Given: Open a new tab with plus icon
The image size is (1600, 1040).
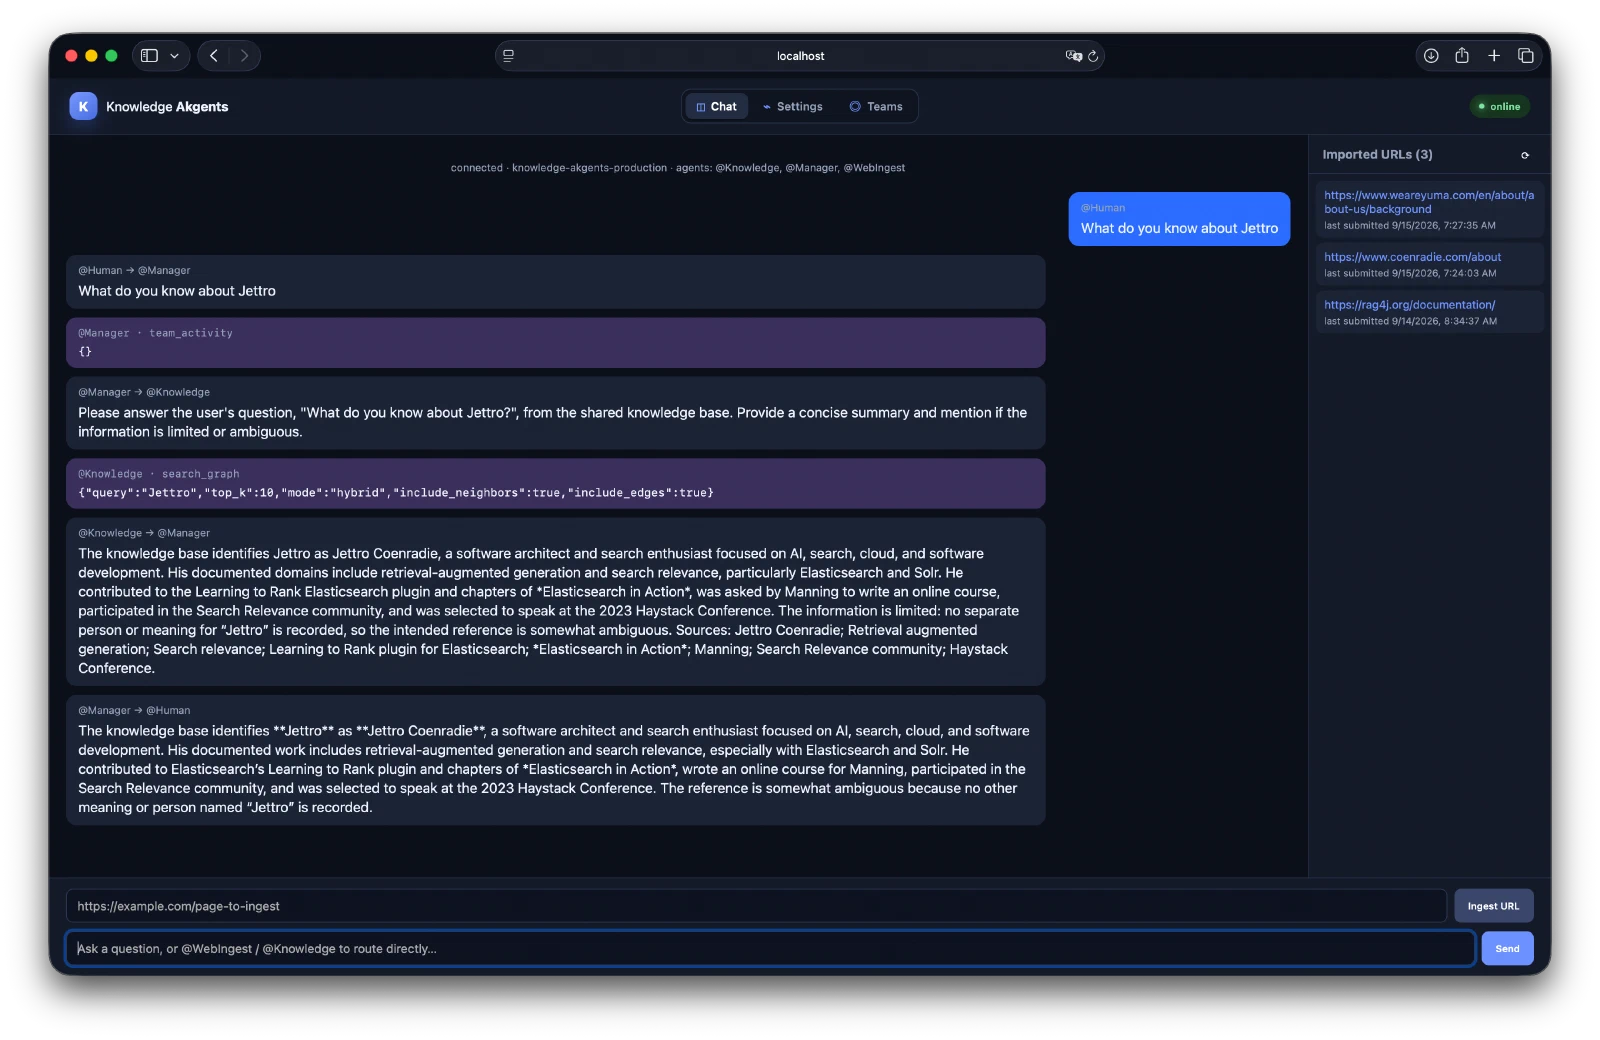Looking at the screenshot, I should click(1494, 56).
